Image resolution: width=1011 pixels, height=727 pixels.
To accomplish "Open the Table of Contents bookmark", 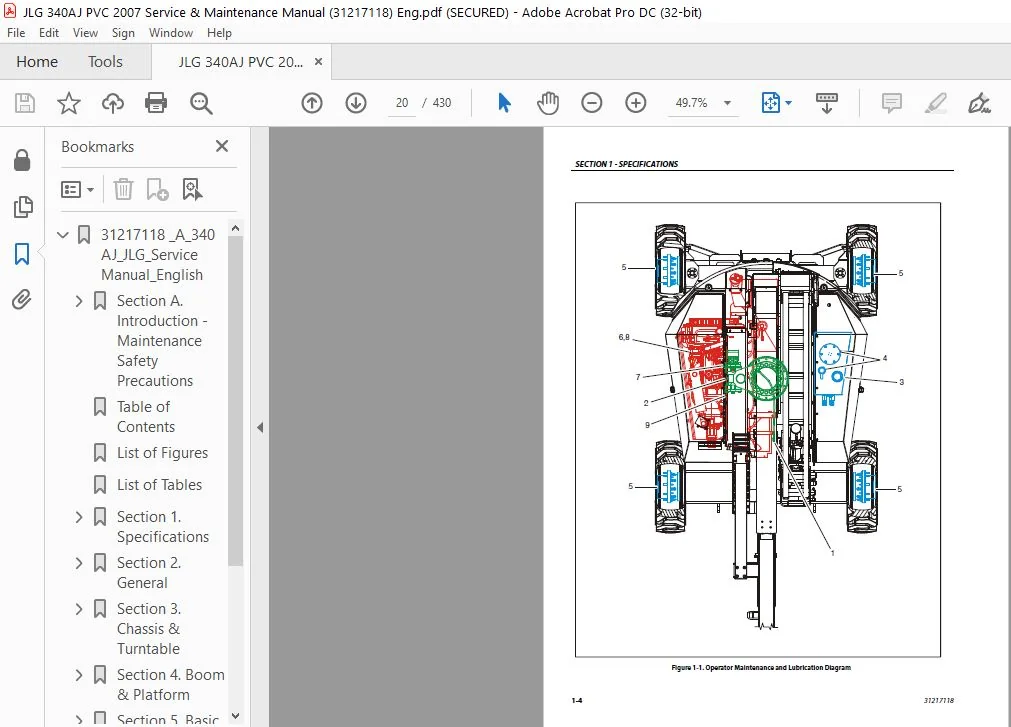I will tap(146, 416).
